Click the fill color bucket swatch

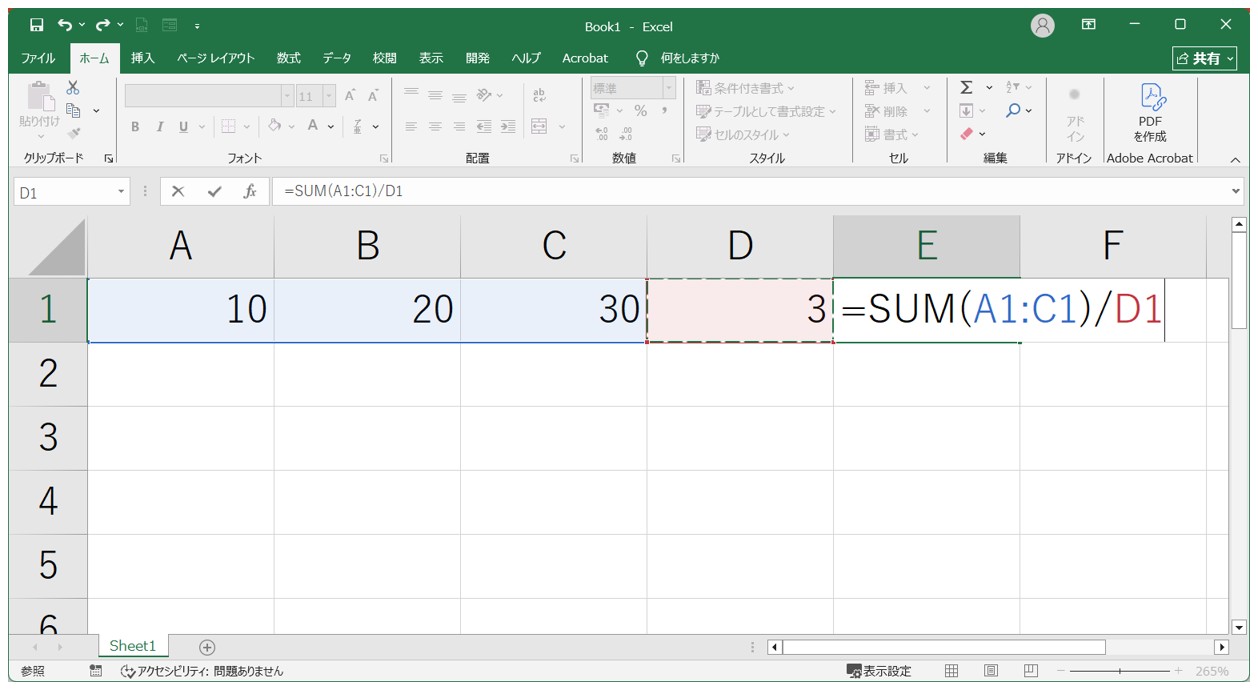(x=276, y=126)
